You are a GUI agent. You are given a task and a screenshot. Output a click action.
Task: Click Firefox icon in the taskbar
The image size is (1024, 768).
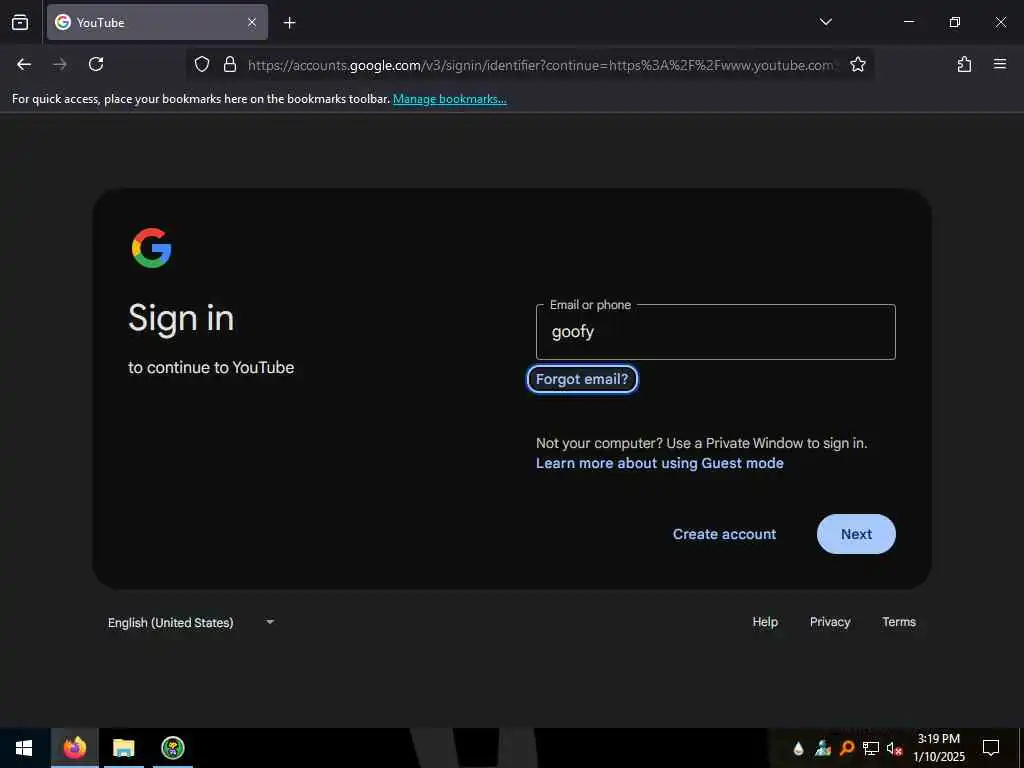pyautogui.click(x=74, y=748)
